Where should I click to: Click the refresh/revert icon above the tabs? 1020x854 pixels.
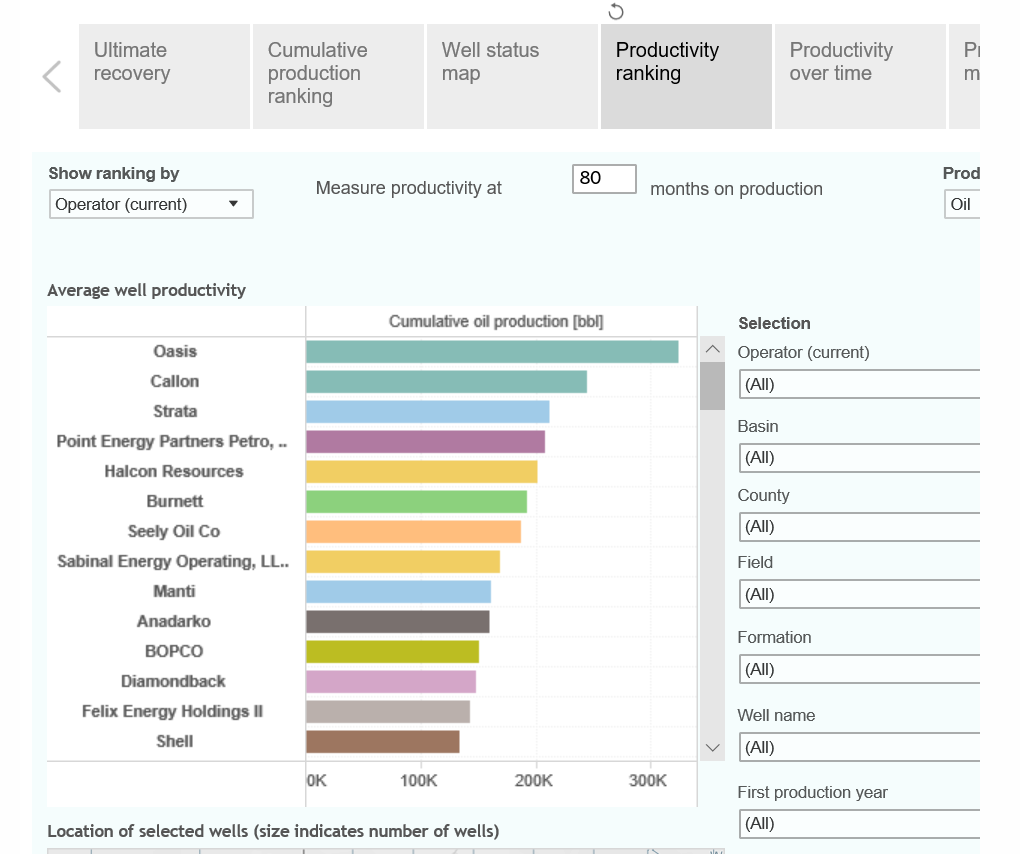615,12
